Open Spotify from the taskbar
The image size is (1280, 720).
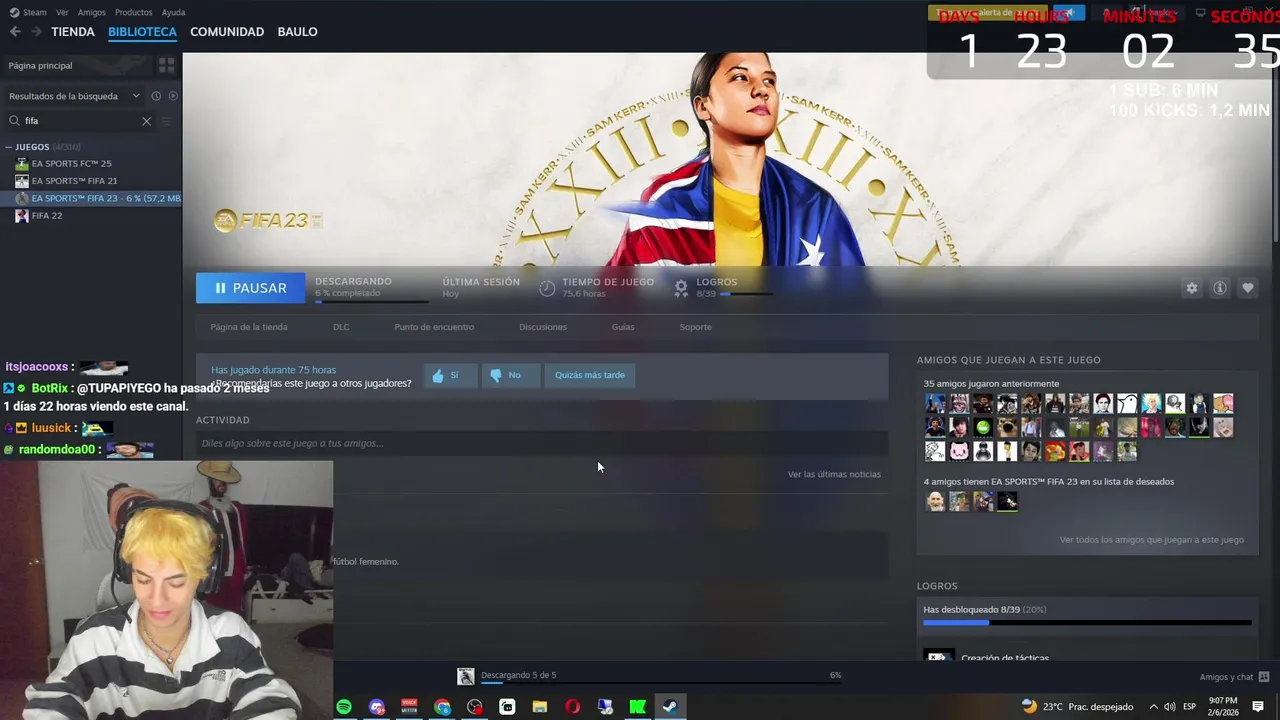[344, 707]
